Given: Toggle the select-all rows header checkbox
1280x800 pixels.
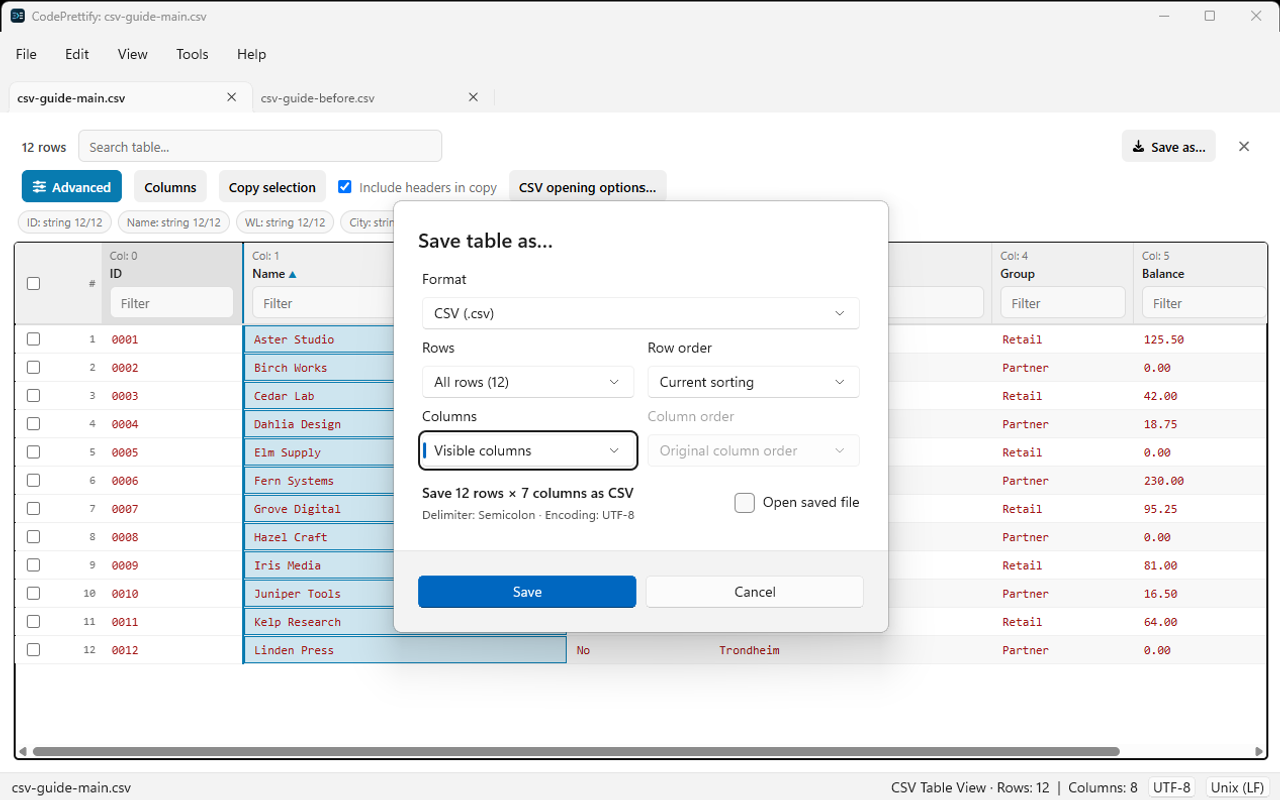Looking at the screenshot, I should pos(33,283).
